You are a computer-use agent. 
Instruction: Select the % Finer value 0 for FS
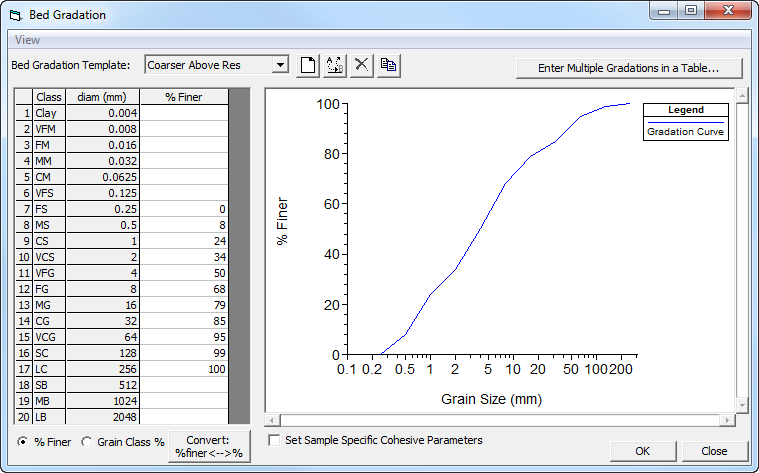[184, 209]
